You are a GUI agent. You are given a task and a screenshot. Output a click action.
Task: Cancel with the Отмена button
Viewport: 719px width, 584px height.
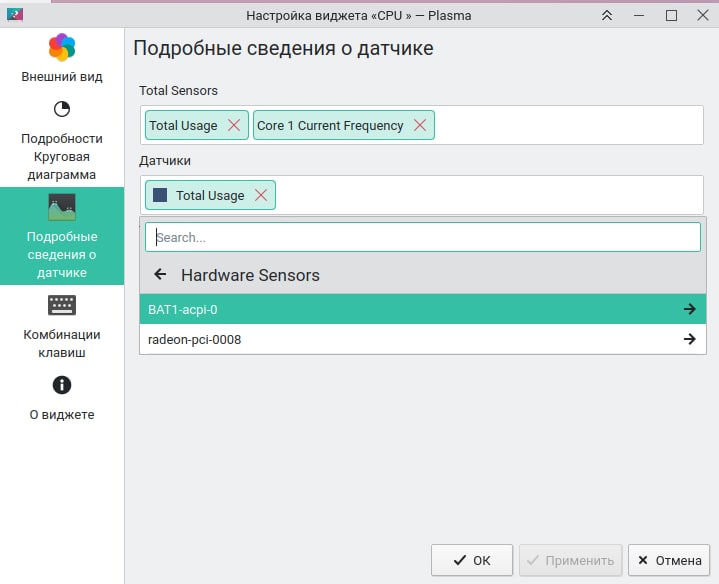[669, 560]
